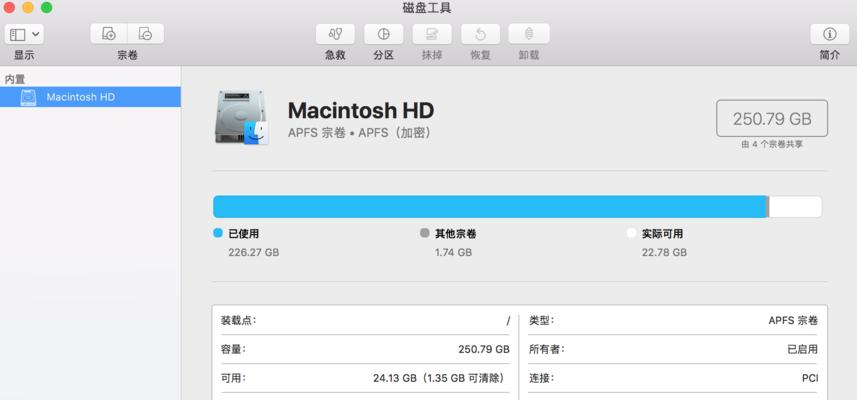This screenshot has height=400, width=857.
Task: Click the 装载点 row label
Action: (238, 320)
